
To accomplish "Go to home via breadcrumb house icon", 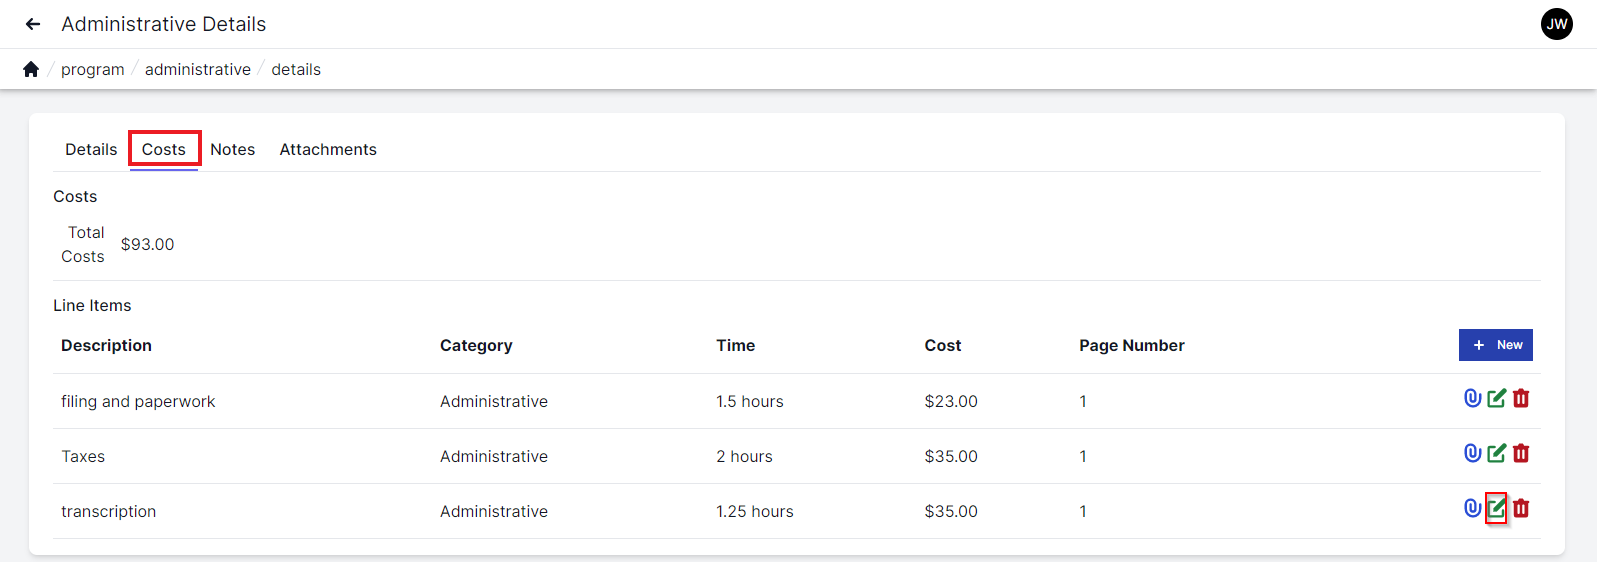I will pyautogui.click(x=31, y=69).
